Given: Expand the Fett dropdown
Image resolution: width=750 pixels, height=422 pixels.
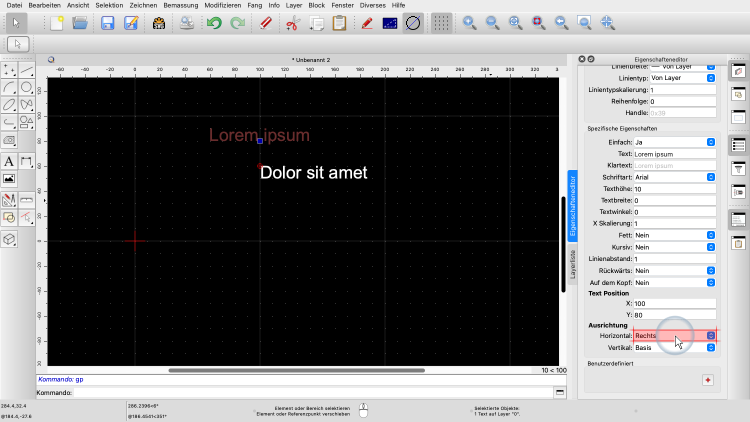Looking at the screenshot, I should click(675, 235).
